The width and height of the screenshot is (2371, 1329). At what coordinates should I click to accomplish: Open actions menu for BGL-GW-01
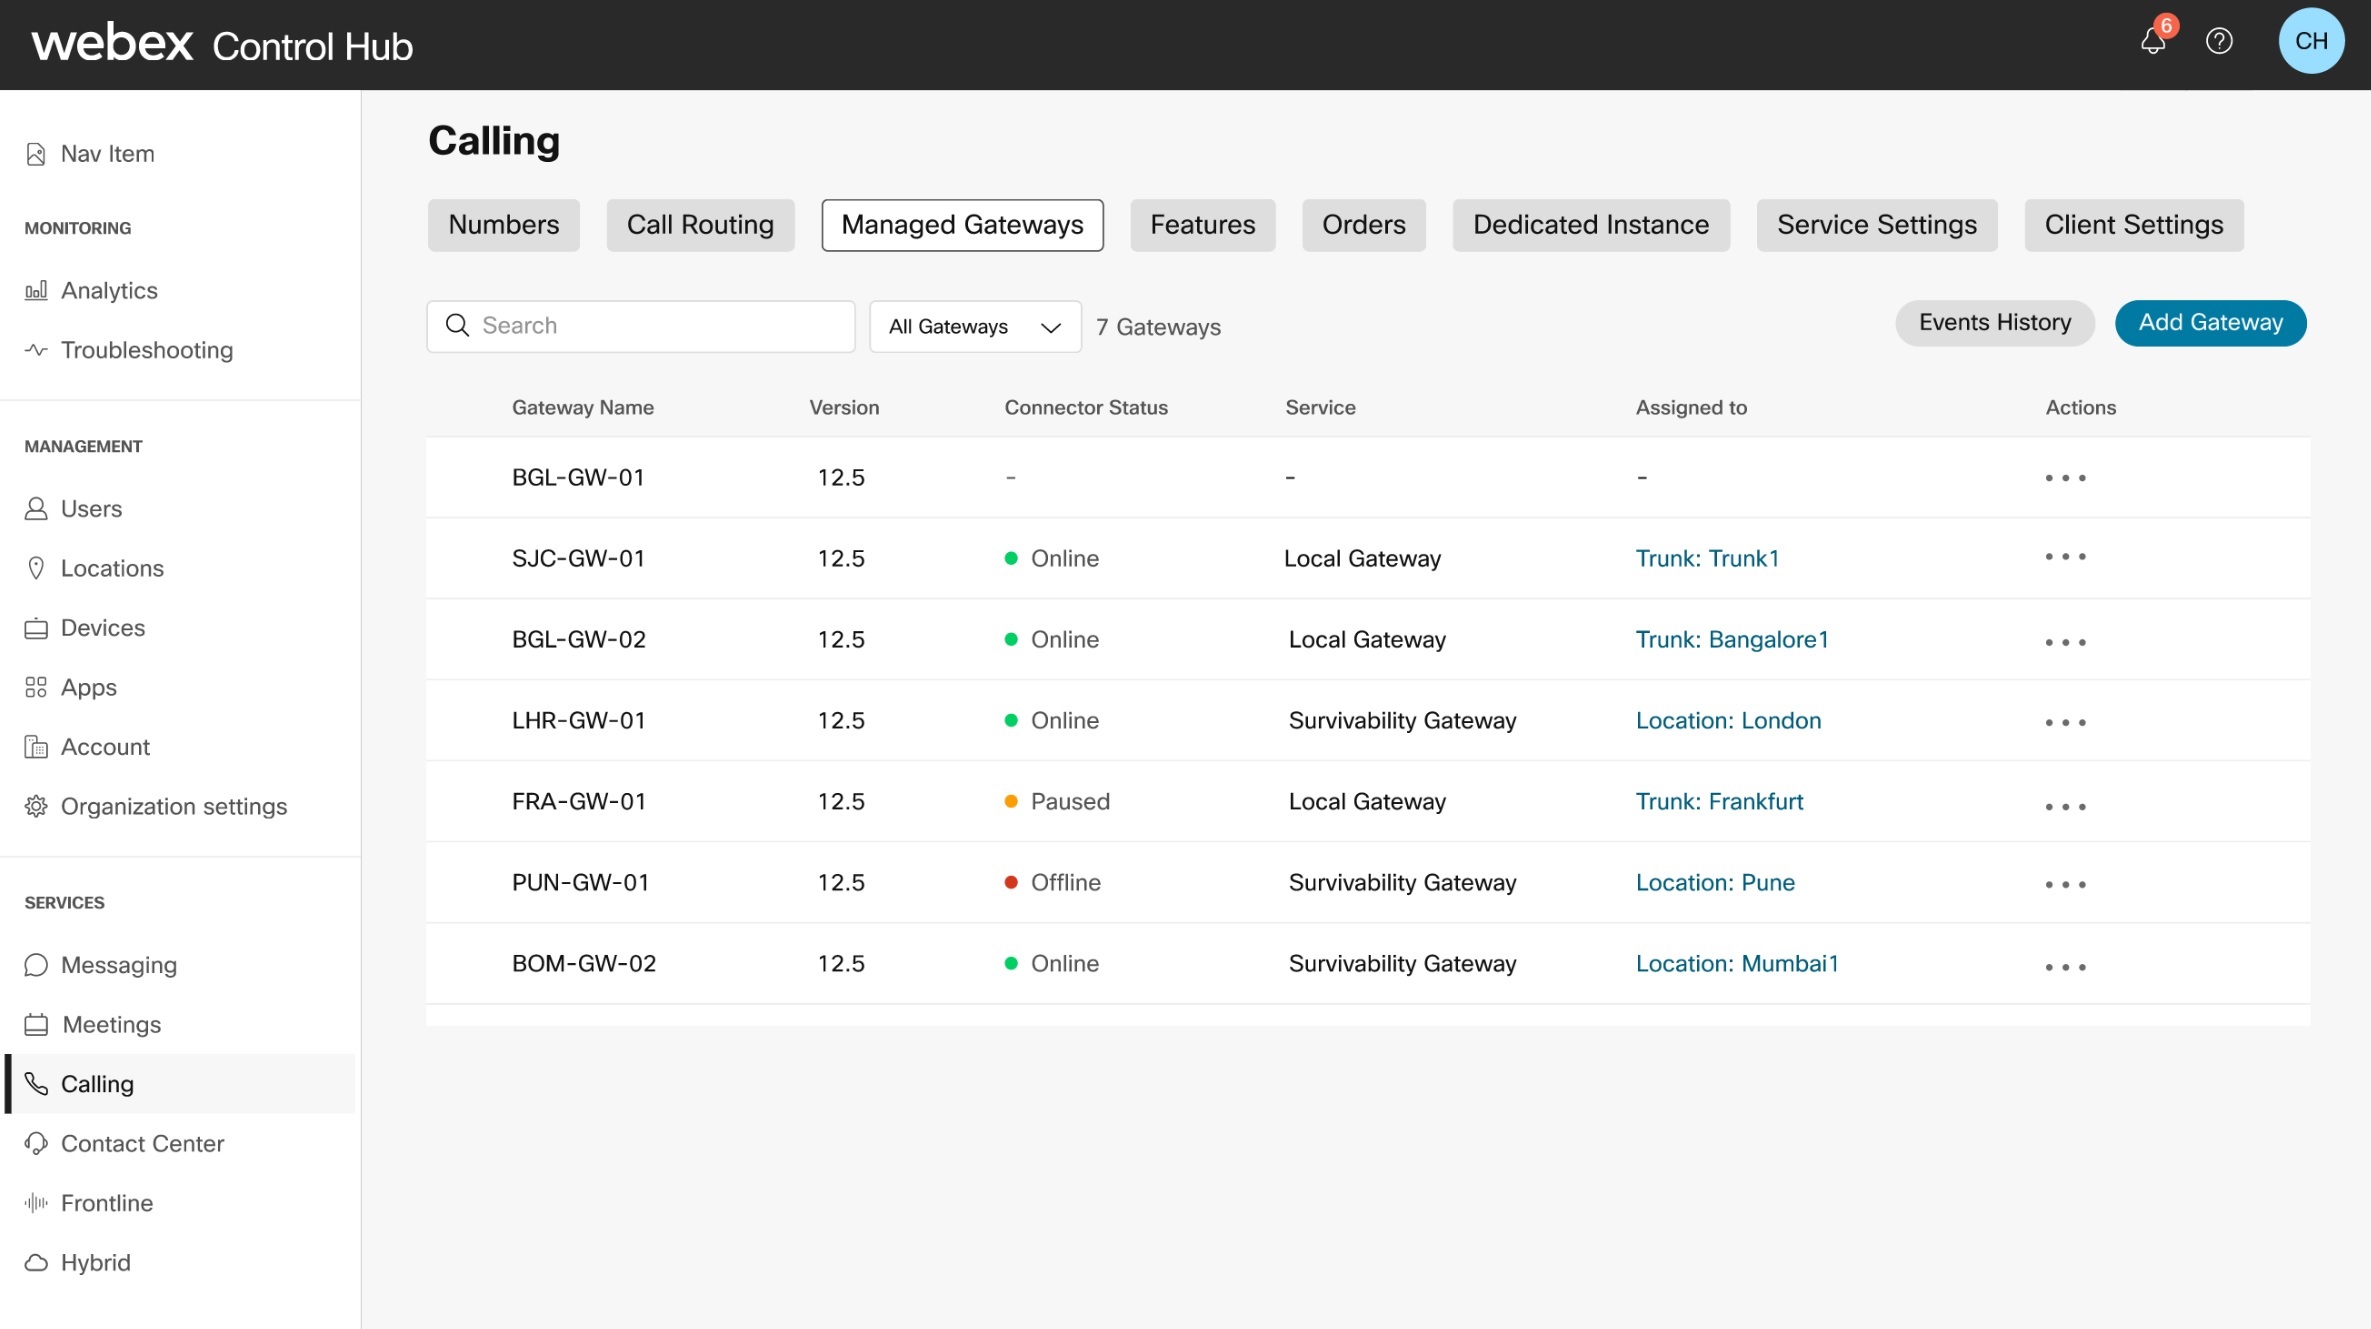click(2065, 478)
